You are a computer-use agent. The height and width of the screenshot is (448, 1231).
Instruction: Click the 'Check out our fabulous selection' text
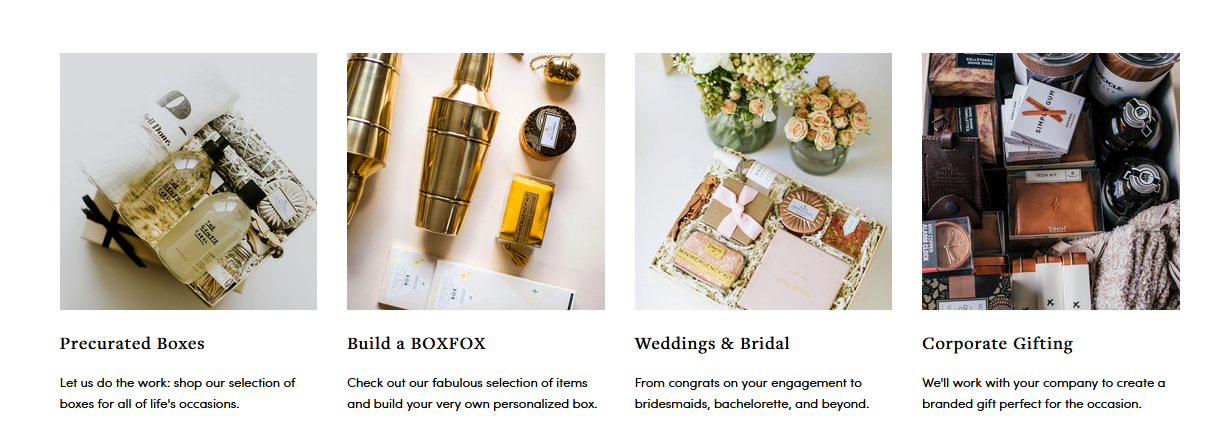click(x=472, y=394)
